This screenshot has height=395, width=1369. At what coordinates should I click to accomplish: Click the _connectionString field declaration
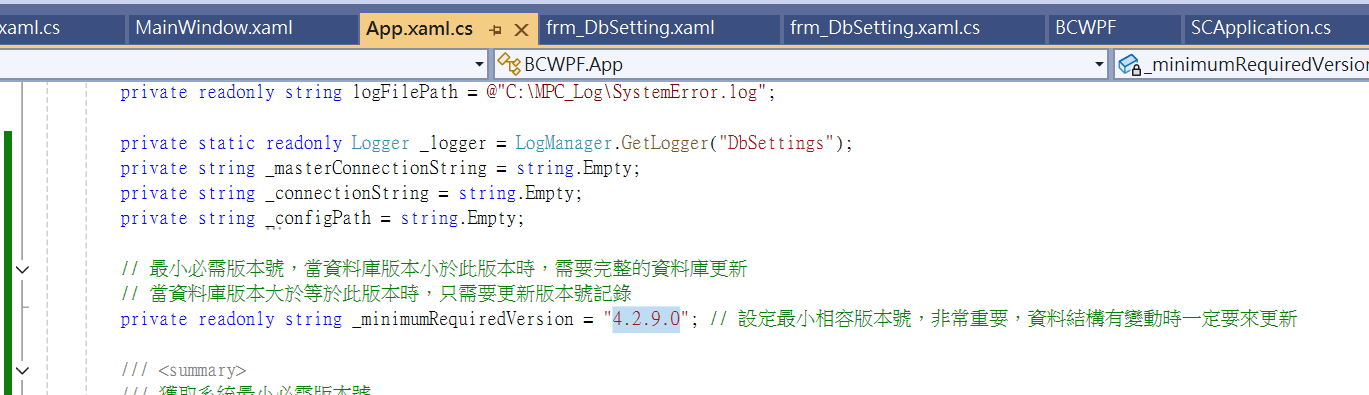[x=347, y=193]
